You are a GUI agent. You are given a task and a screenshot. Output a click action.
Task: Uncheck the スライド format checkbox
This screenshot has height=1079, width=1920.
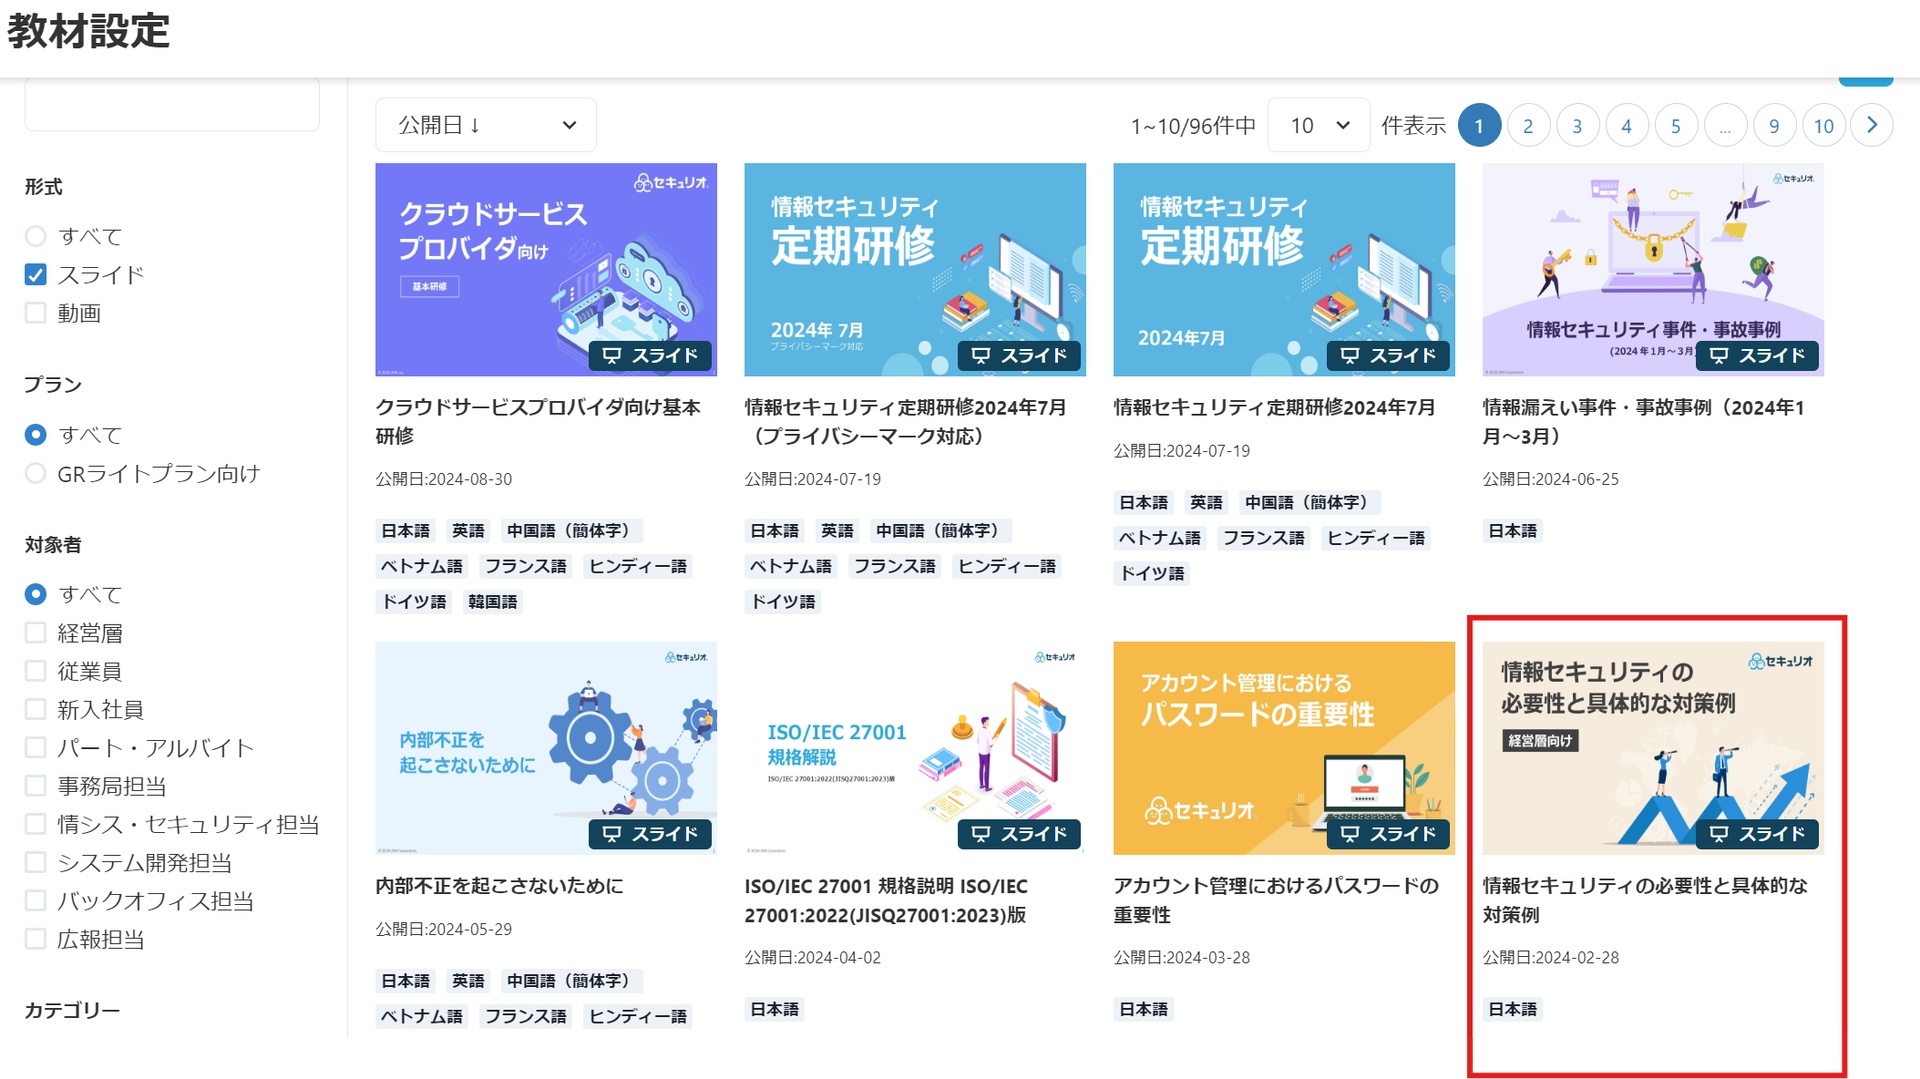pyautogui.click(x=35, y=275)
